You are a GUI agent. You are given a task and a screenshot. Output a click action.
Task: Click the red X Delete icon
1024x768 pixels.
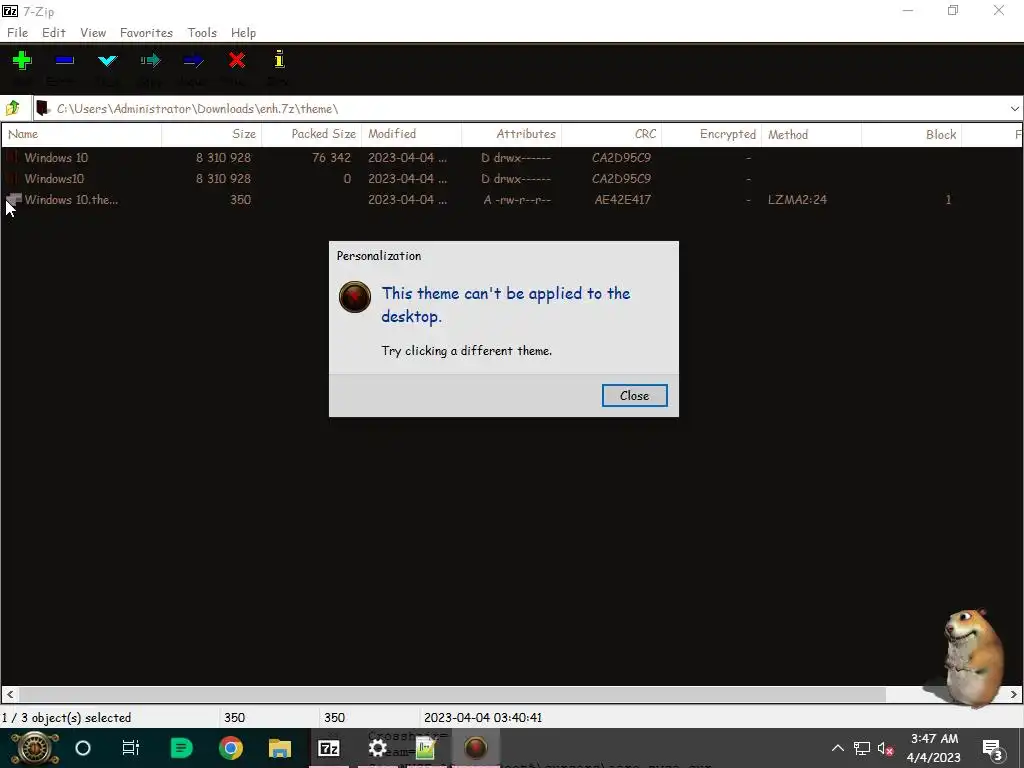[x=236, y=61]
